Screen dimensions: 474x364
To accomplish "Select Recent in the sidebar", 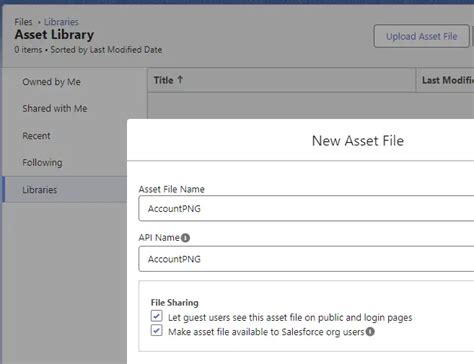I will [x=36, y=136].
